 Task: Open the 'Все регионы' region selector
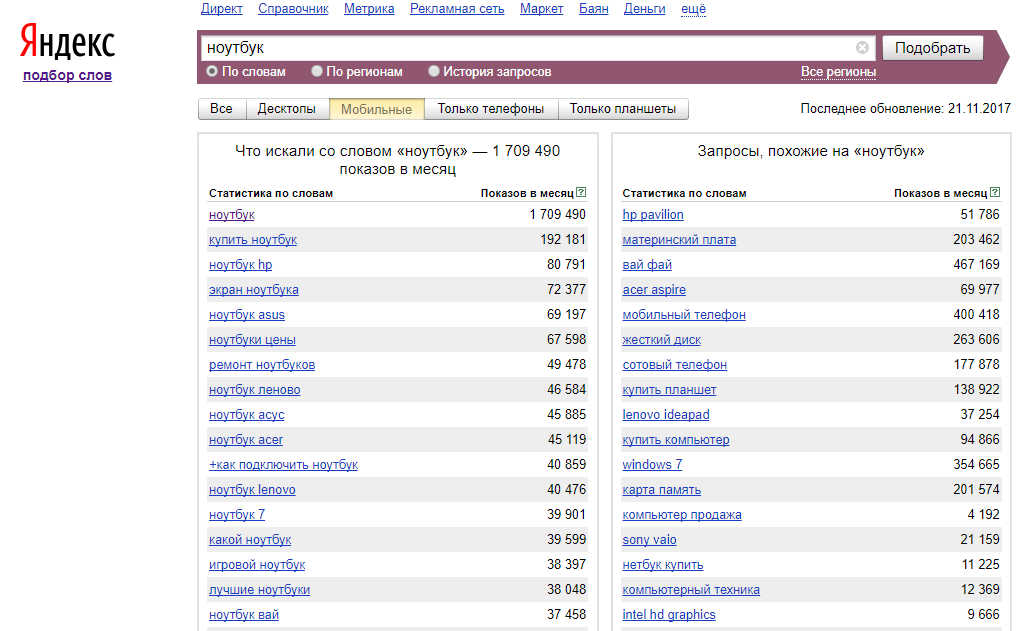[x=838, y=71]
